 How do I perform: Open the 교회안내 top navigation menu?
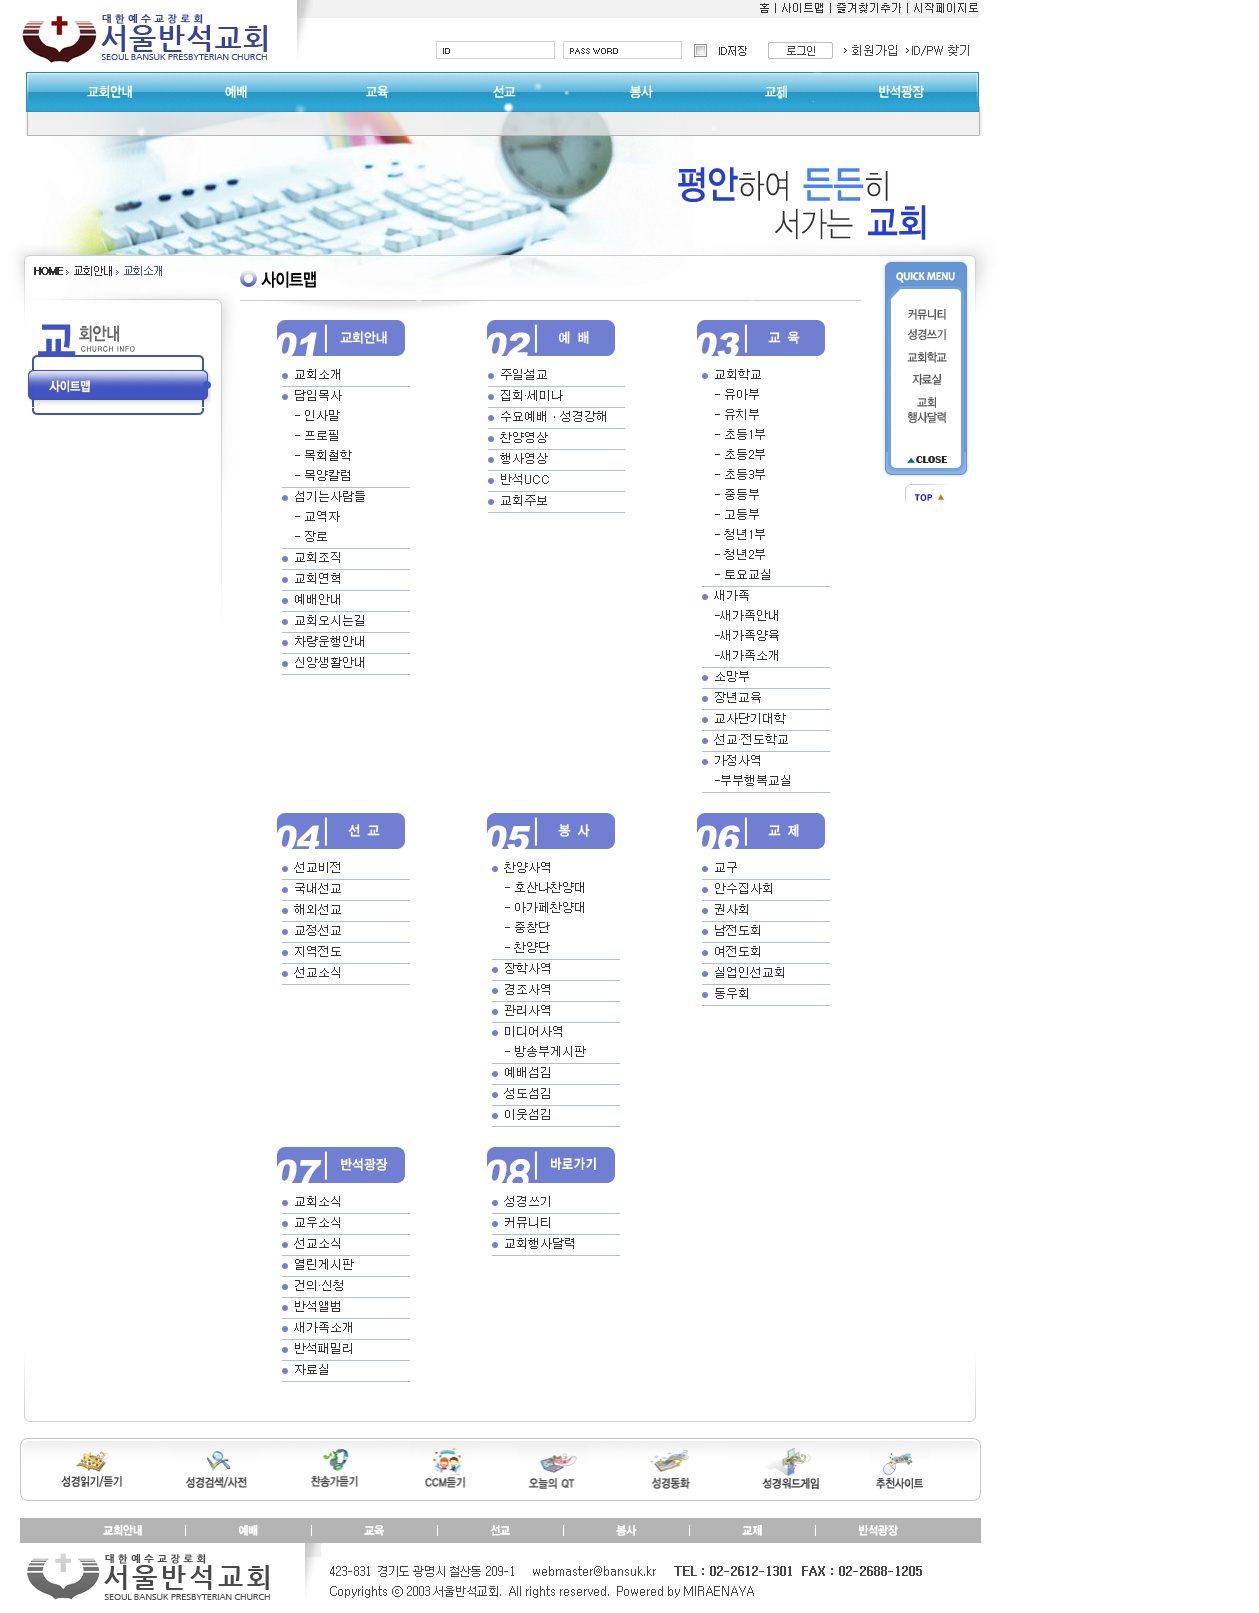[110, 92]
